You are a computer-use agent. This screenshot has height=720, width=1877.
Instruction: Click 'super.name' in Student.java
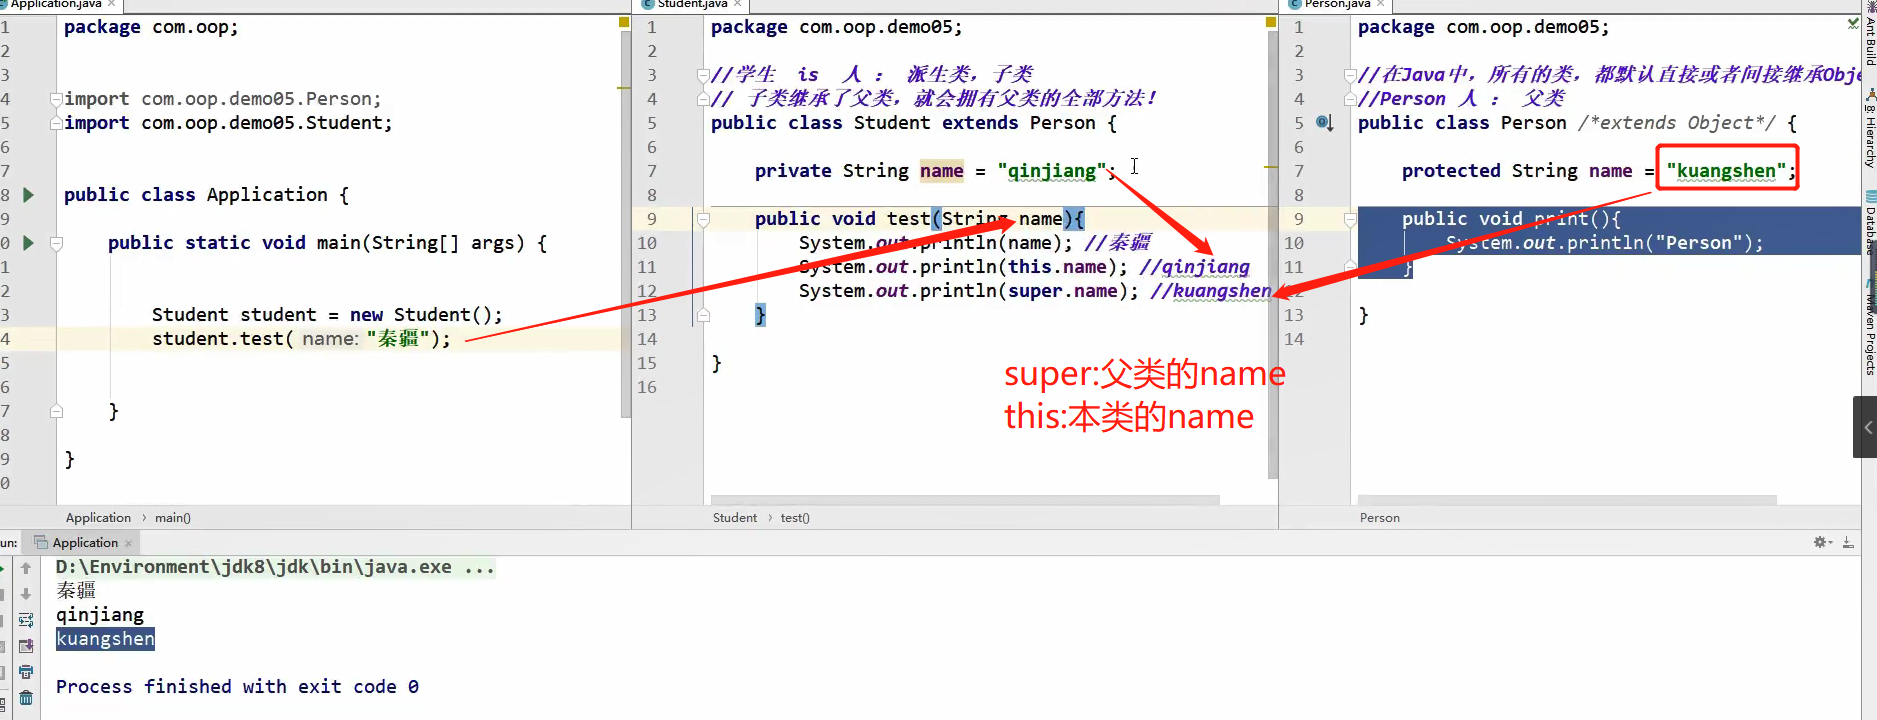point(1063,291)
